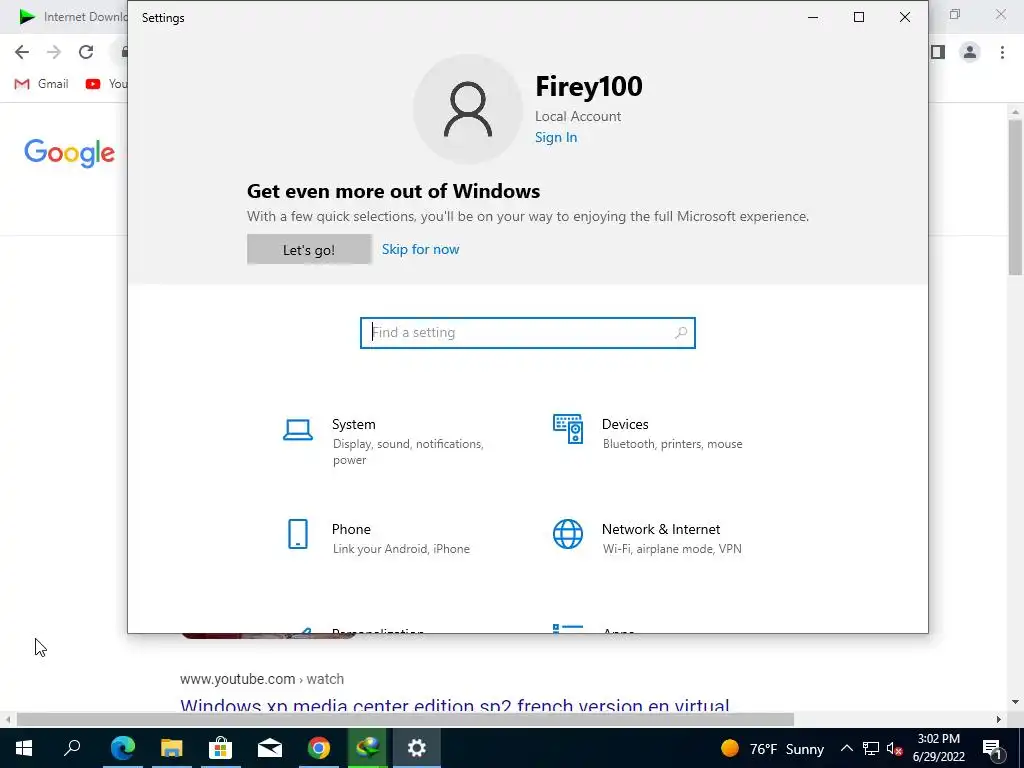This screenshot has height=768, width=1024.
Task: Open the YouTube bookmark in Chrome
Action: click(x=106, y=84)
